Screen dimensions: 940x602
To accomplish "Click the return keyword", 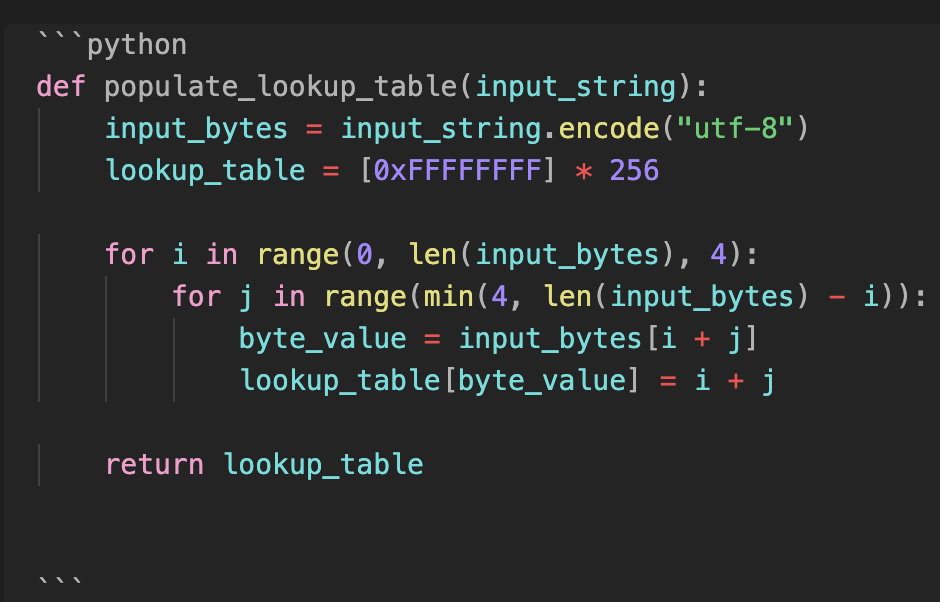I will (x=154, y=465).
